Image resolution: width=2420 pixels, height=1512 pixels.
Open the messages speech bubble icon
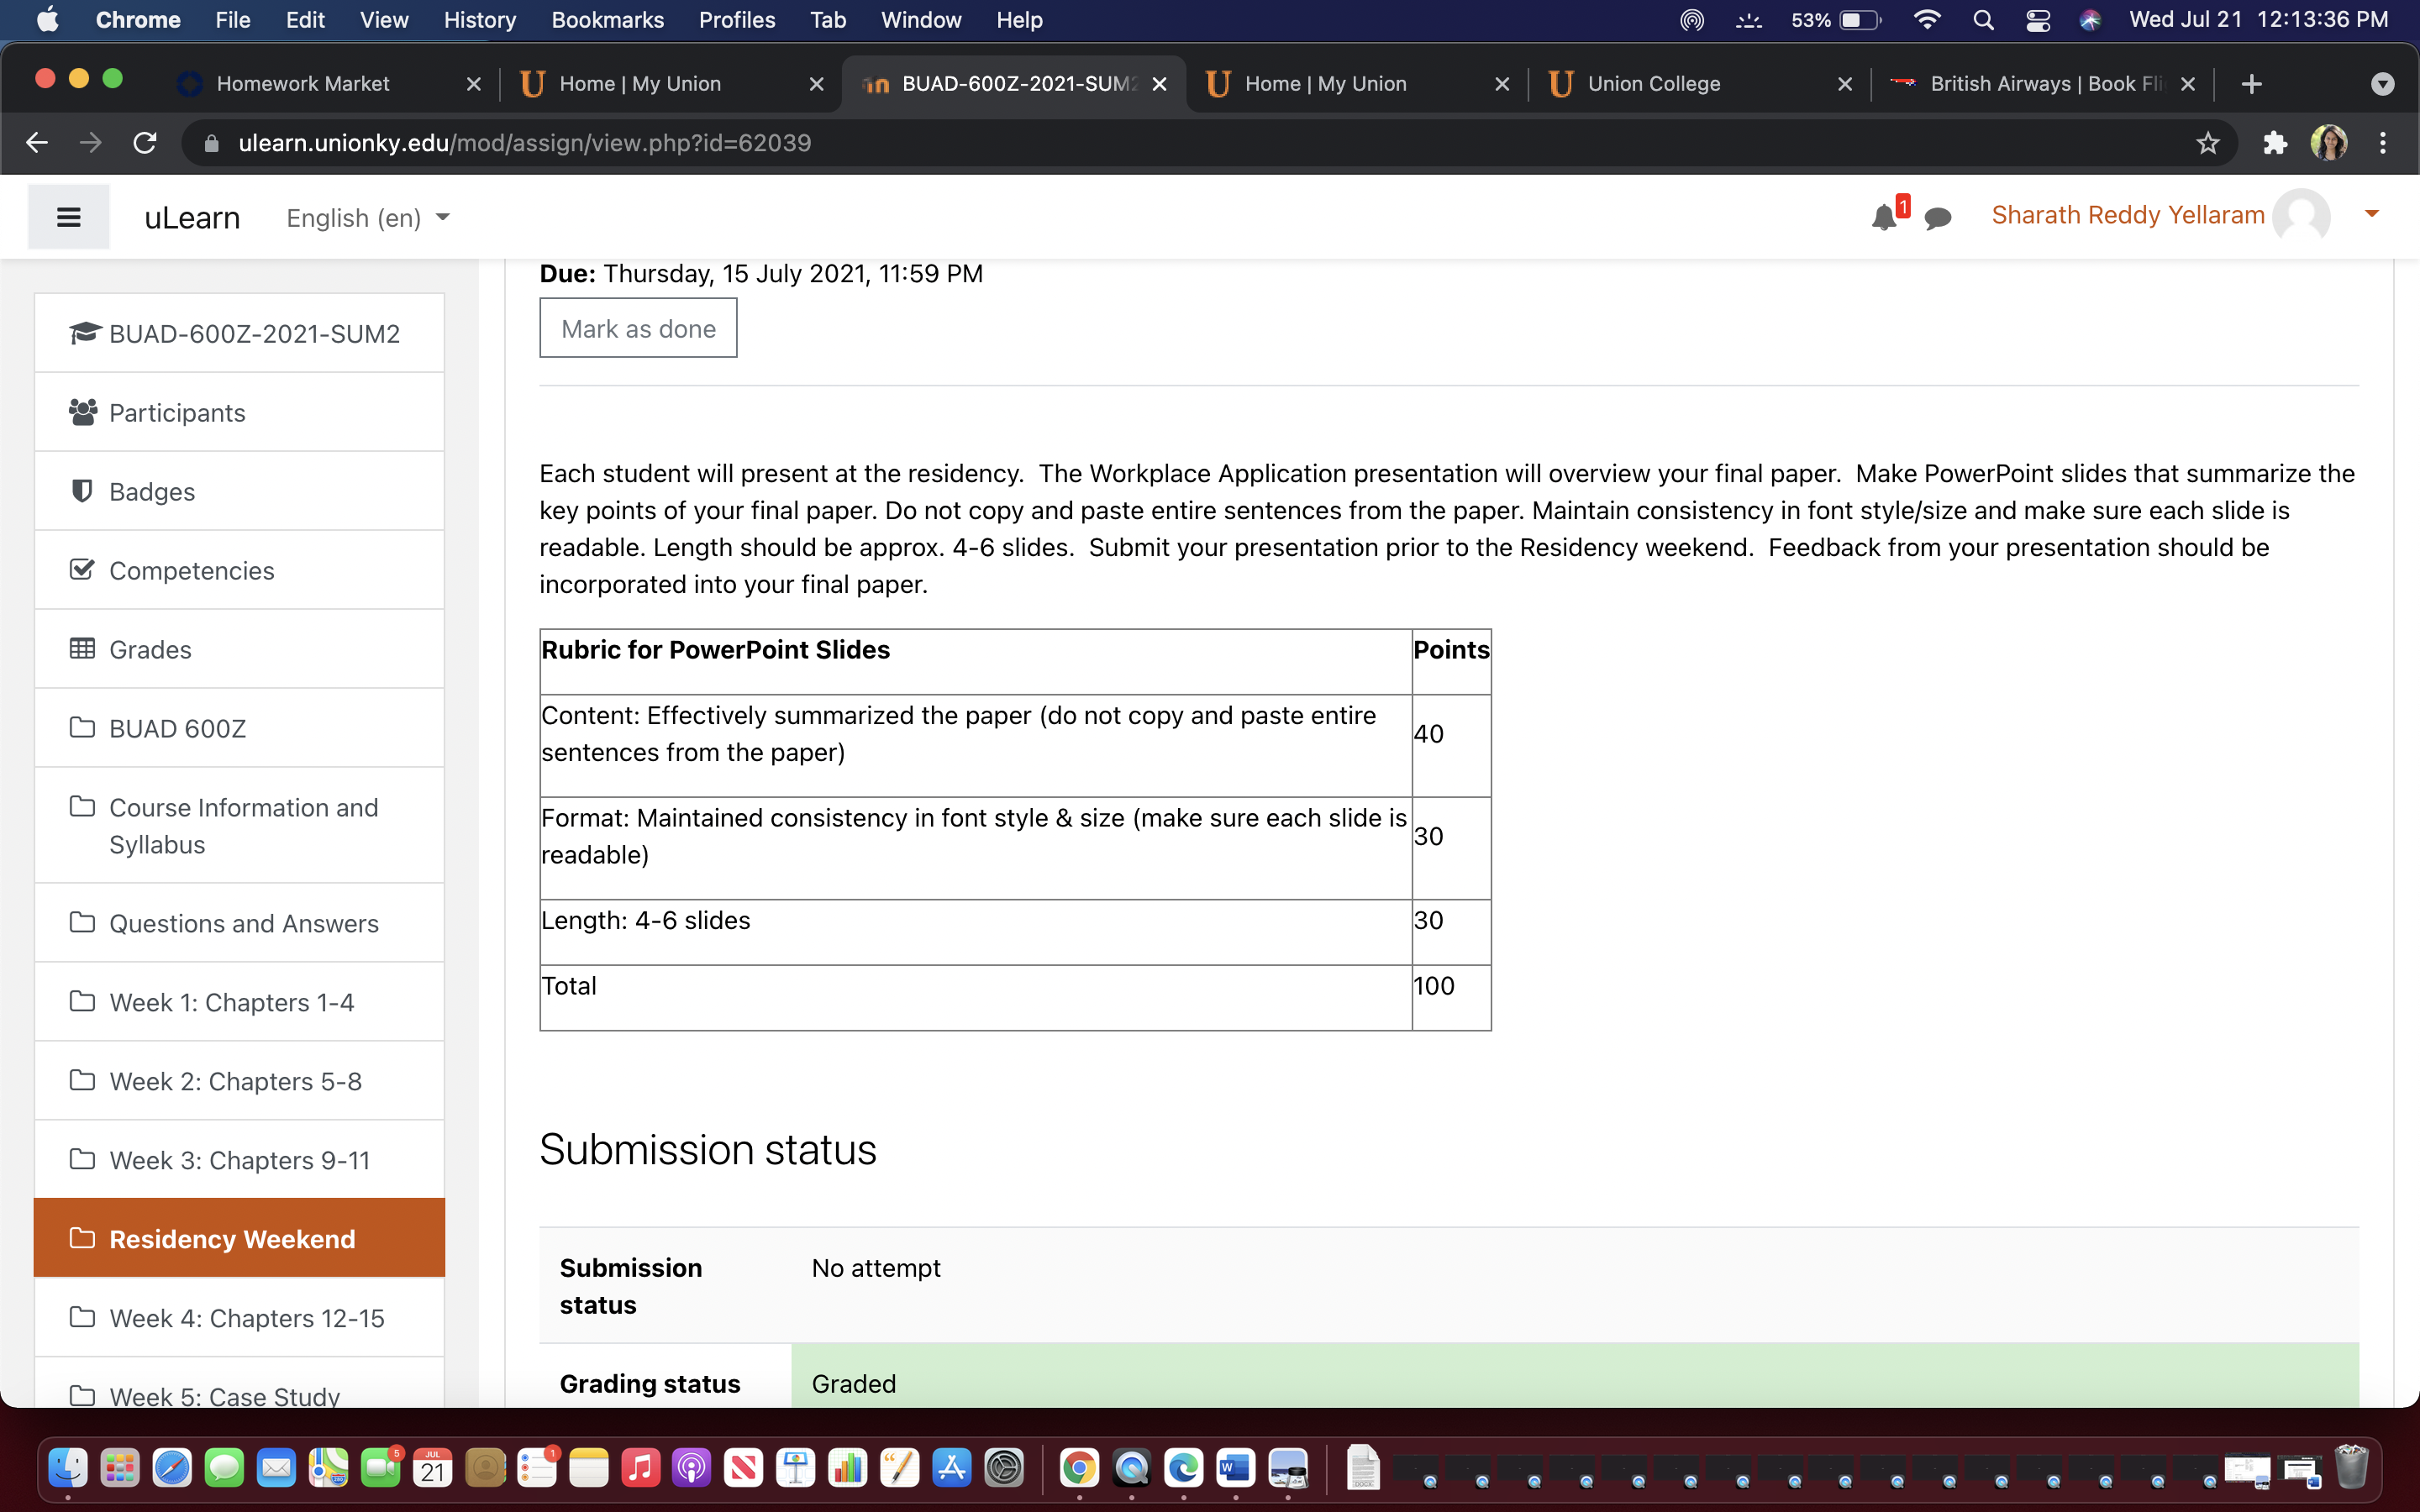1937,217
